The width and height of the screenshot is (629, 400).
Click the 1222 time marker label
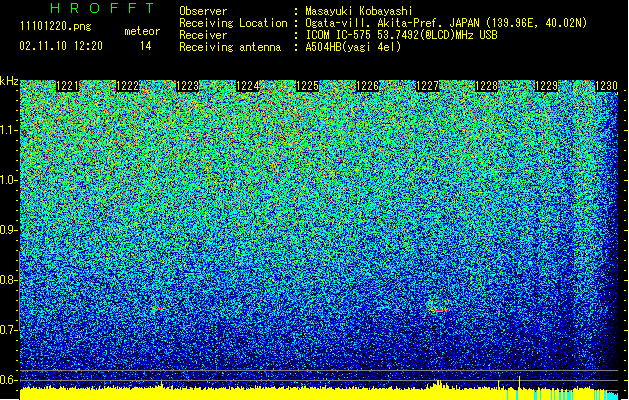[128, 86]
